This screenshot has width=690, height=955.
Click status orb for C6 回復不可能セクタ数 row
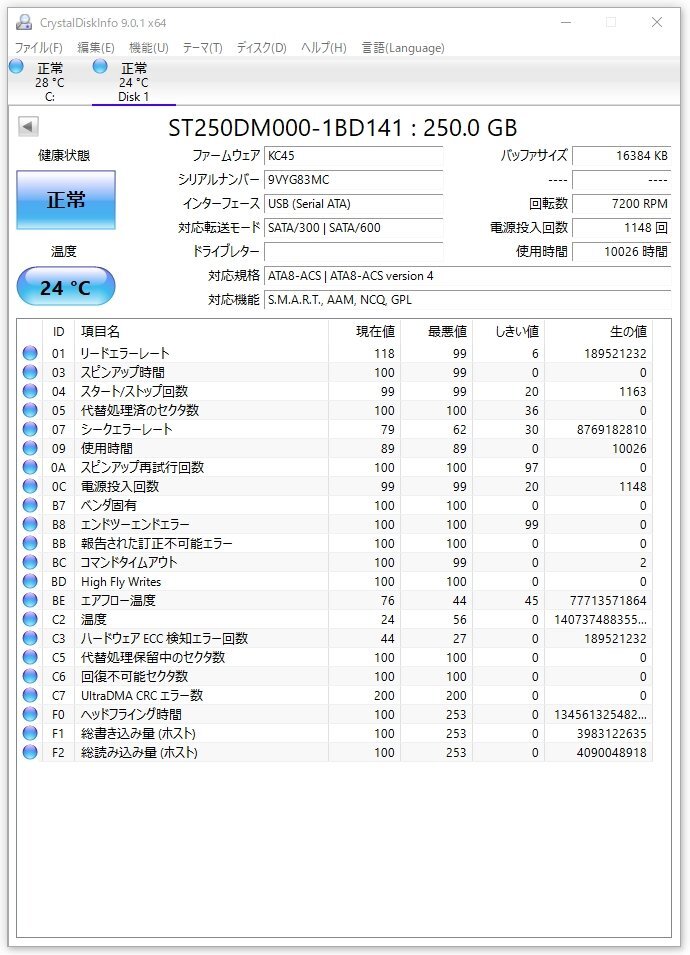[30, 676]
